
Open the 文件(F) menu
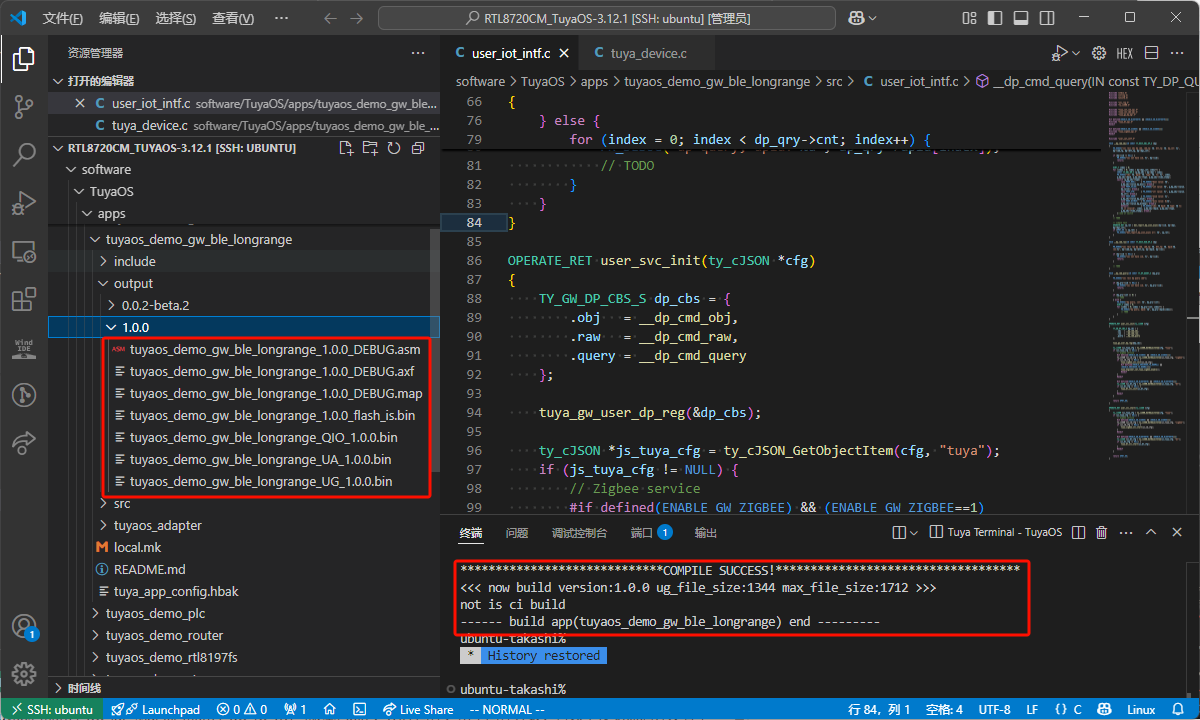[x=63, y=18]
